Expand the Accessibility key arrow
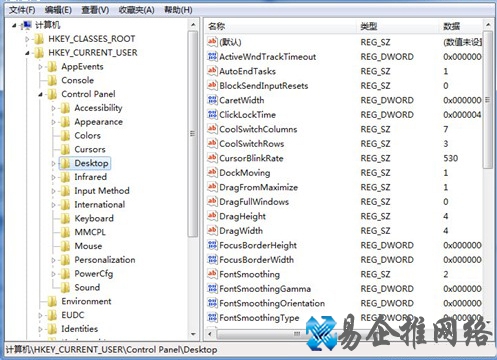Viewport: 497px width, 360px height. coord(53,108)
